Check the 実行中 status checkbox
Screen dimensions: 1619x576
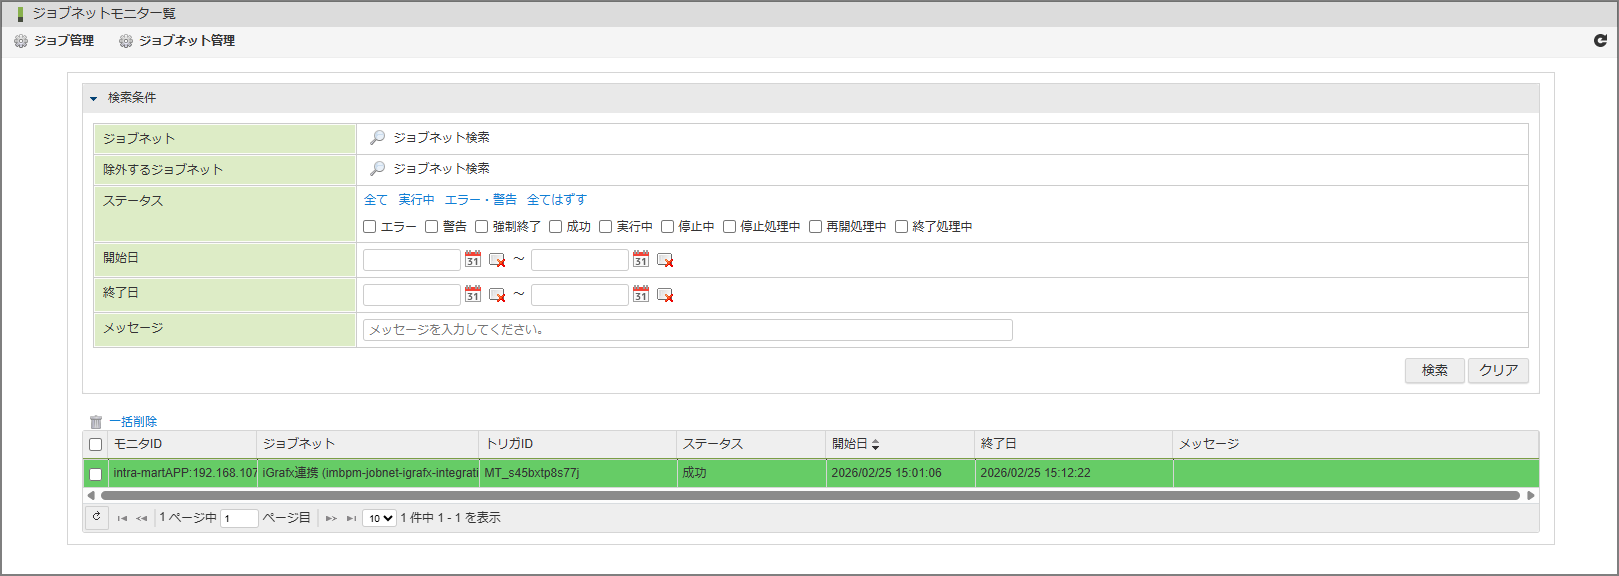606,227
